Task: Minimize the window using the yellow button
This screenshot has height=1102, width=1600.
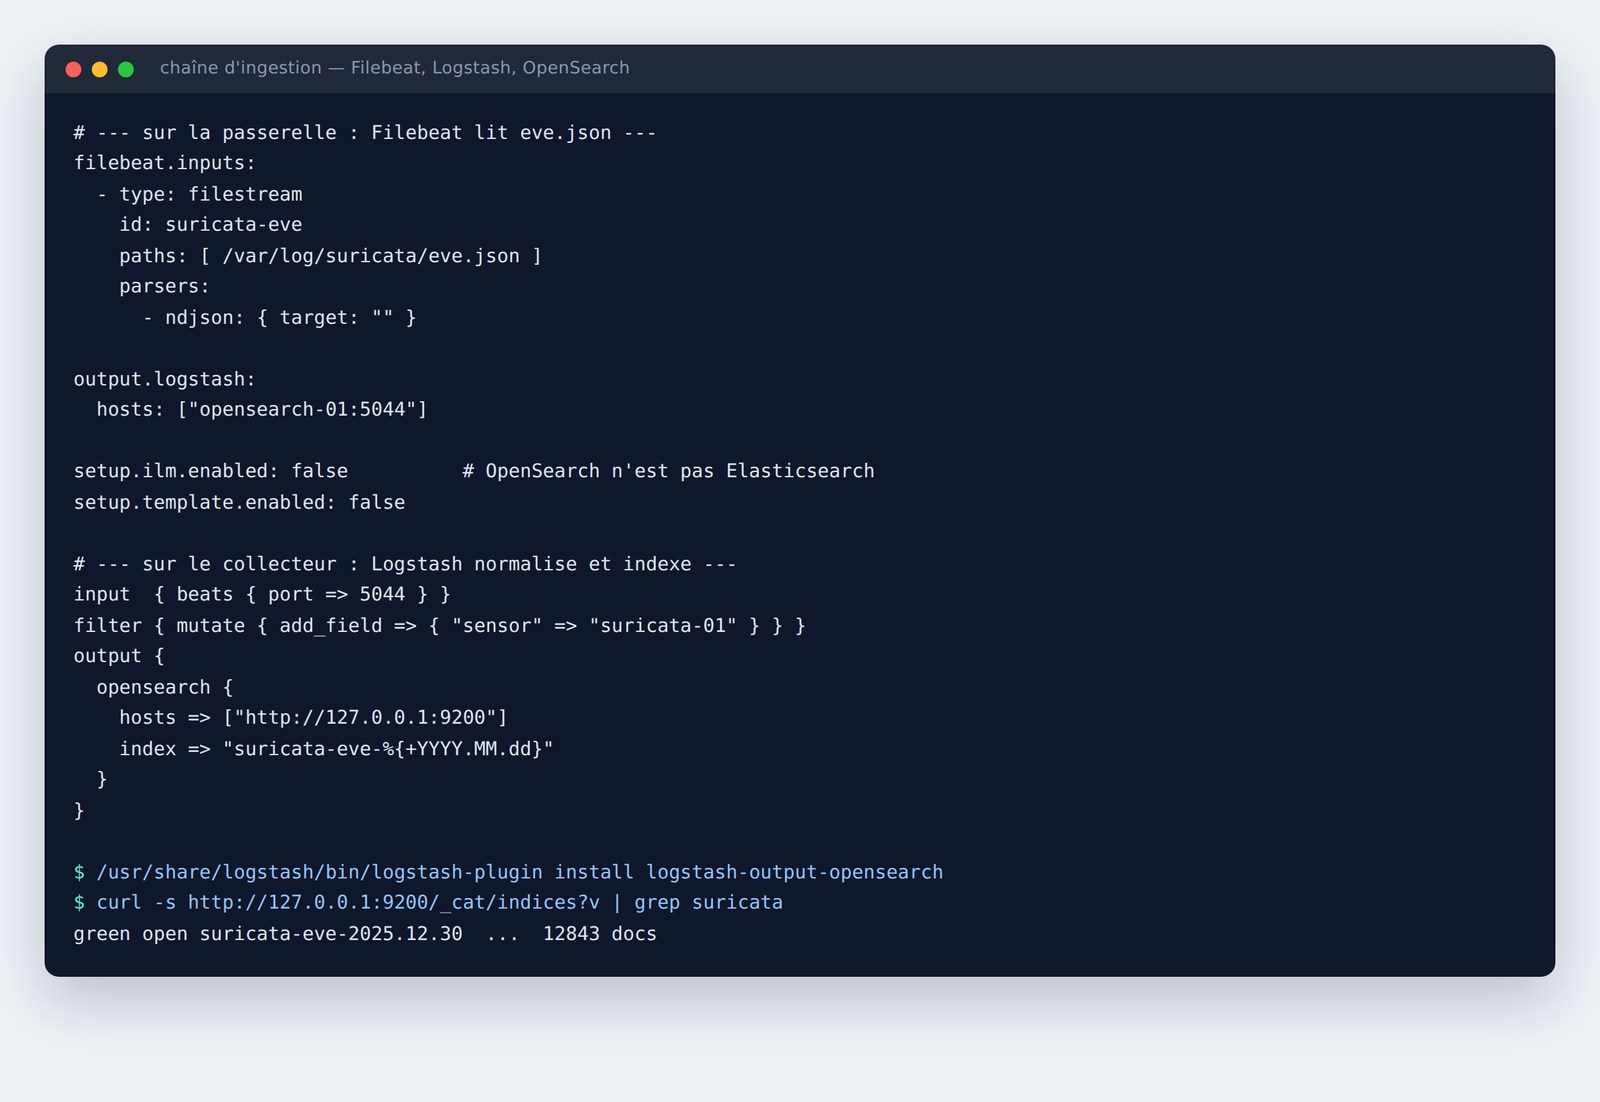Action: coord(99,69)
